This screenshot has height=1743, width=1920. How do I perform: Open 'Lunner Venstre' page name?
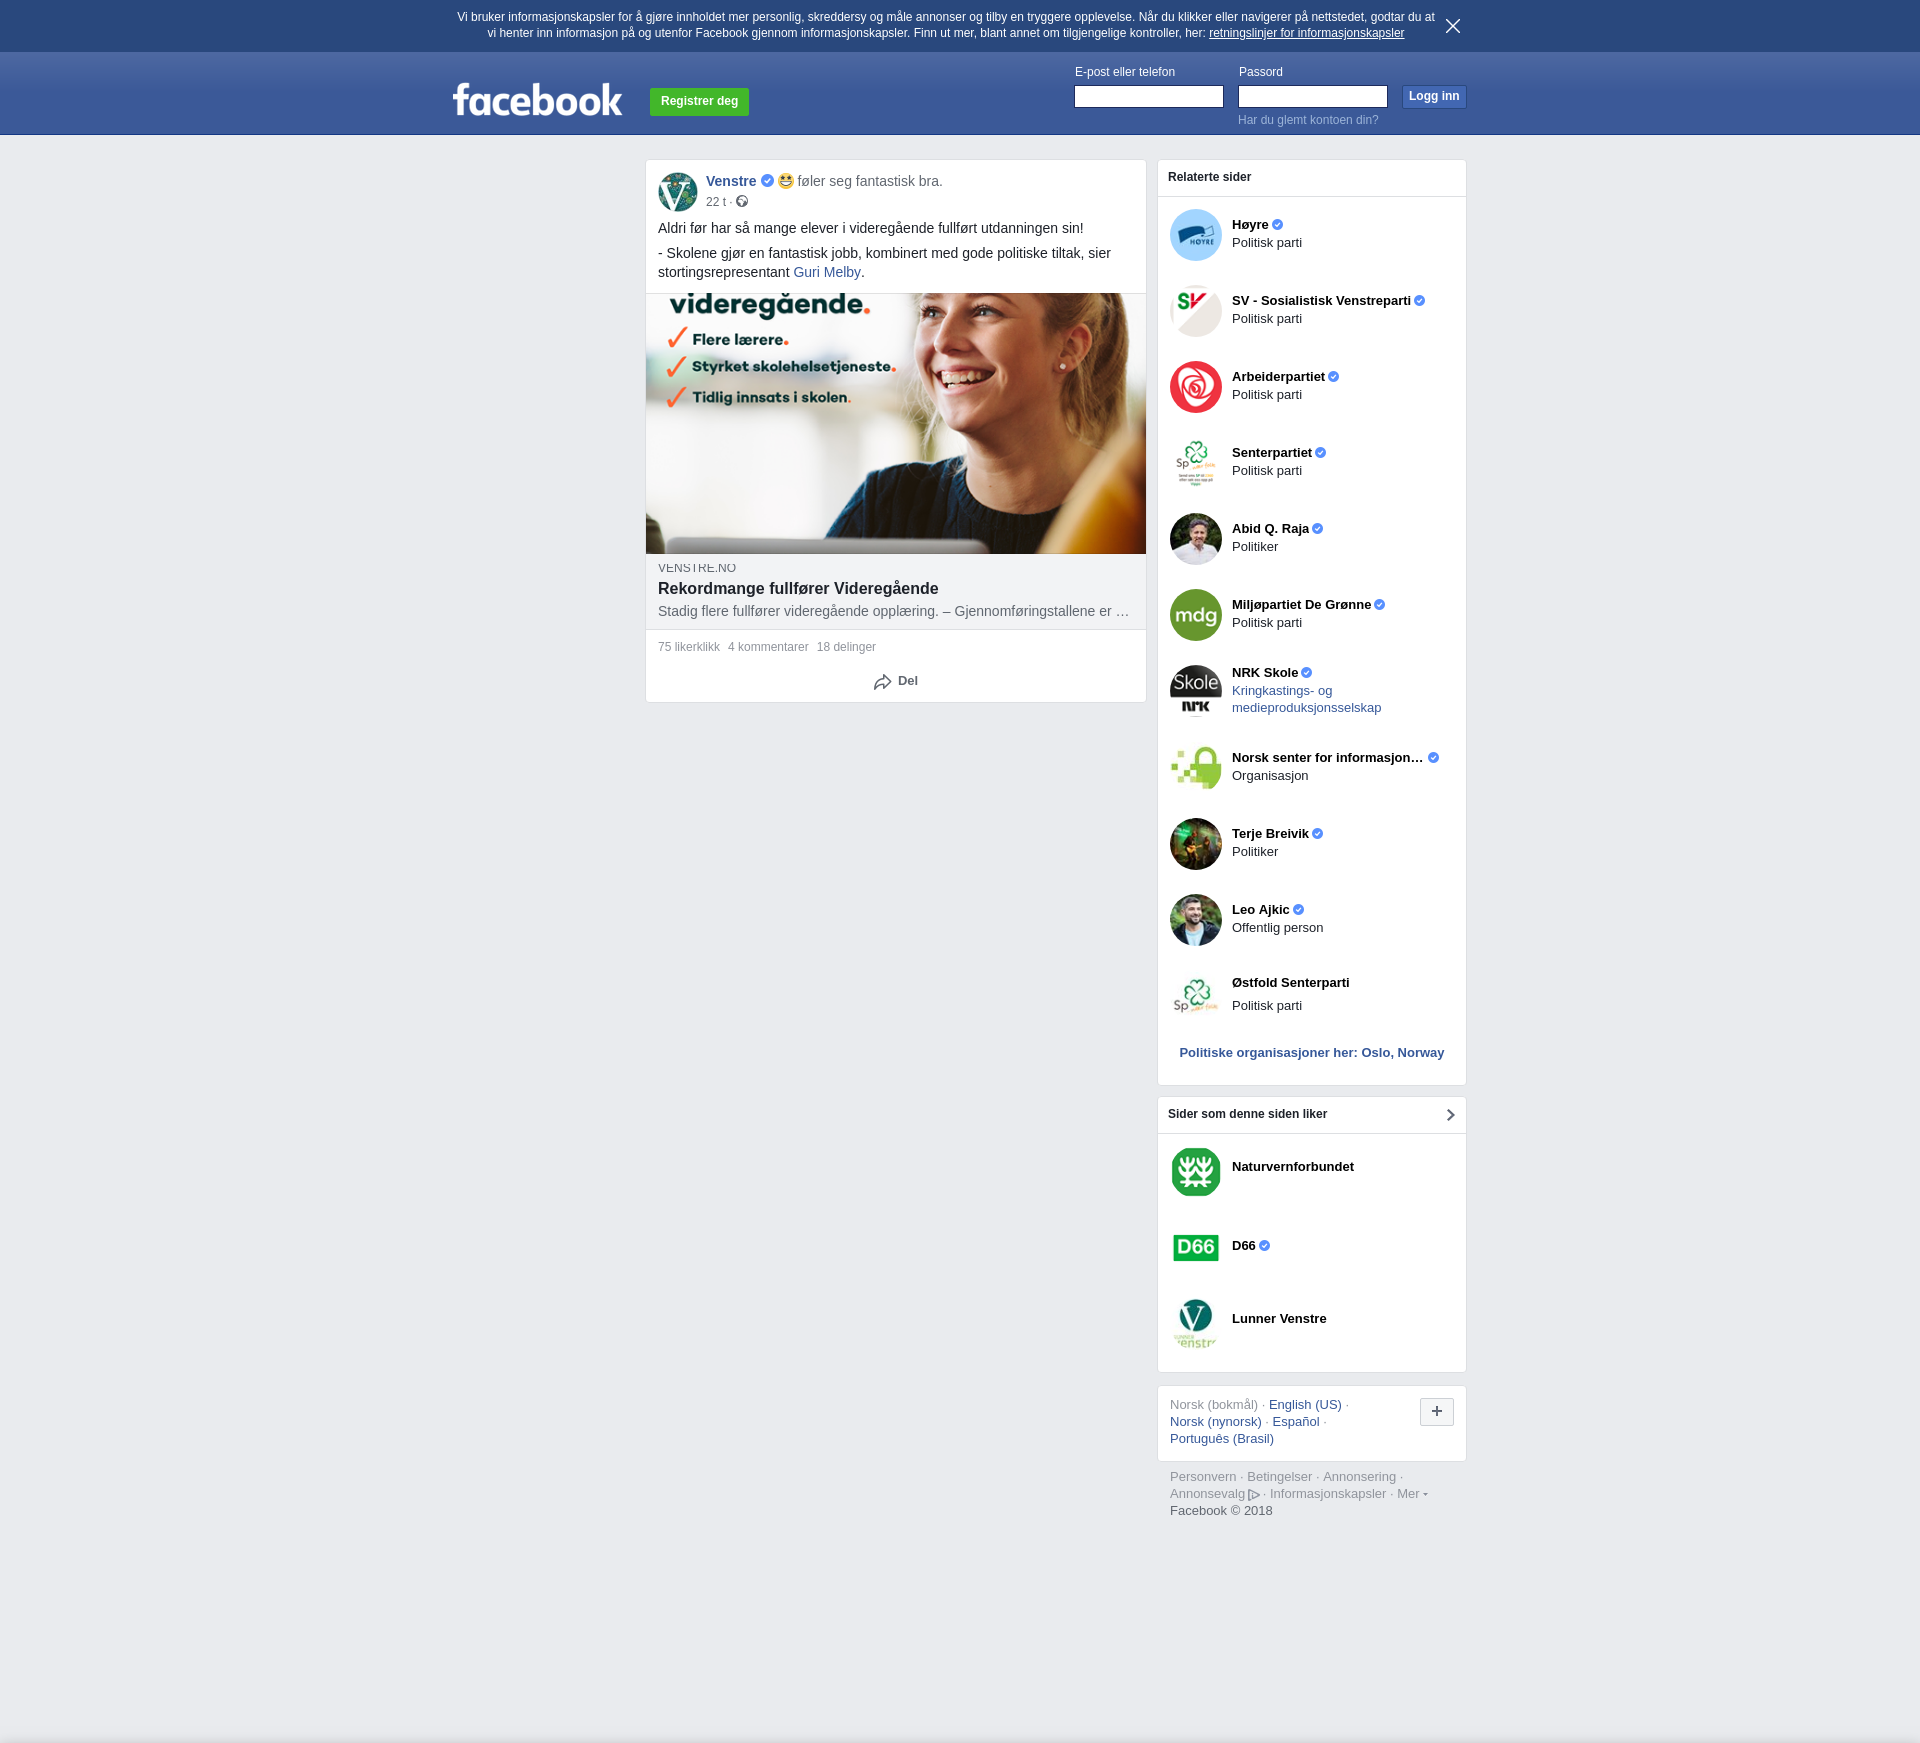1279,1319
